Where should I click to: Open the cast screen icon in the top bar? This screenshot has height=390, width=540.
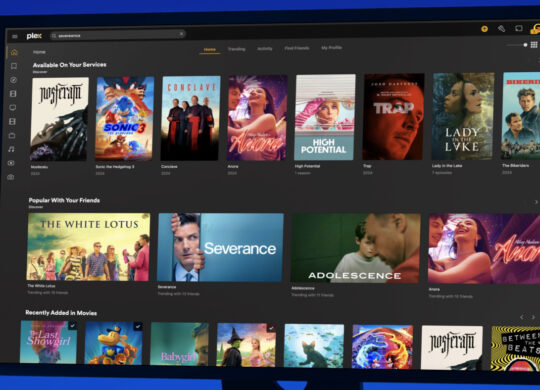(519, 28)
